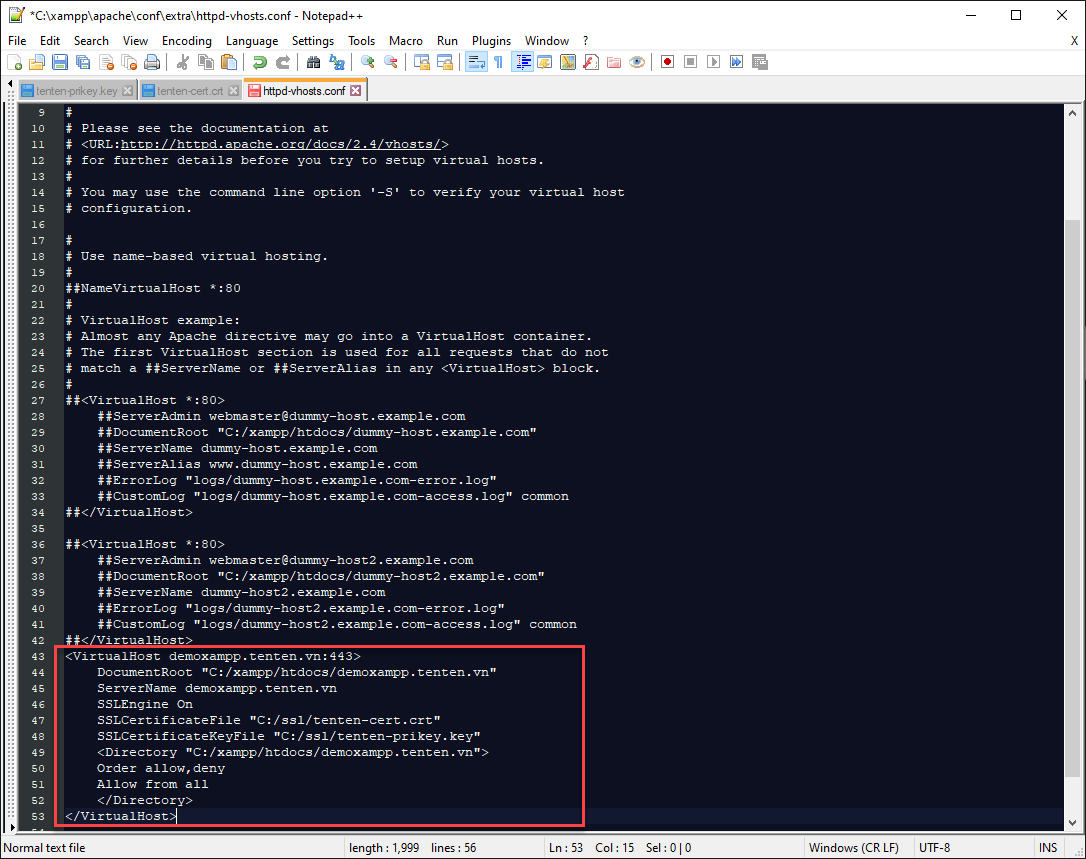This screenshot has height=859, width=1086.
Task: Click the Redo toolbar icon
Action: [283, 62]
